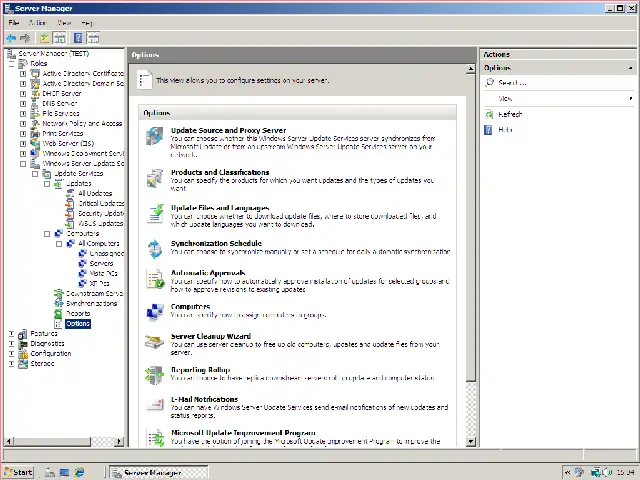Select Downstream Servers in the tree
640x480 pixels.
click(95, 293)
